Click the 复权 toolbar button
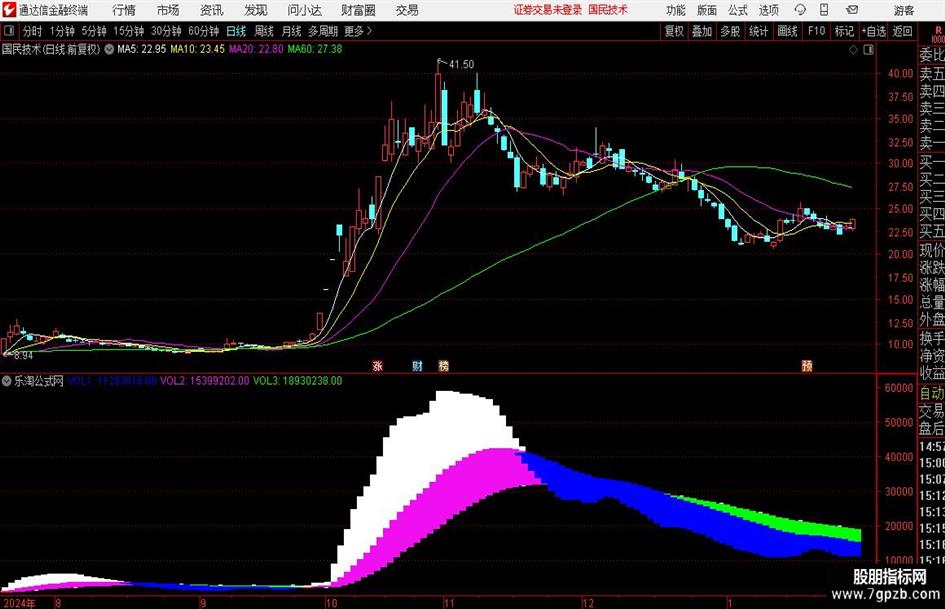This screenshot has width=945, height=609. point(674,31)
